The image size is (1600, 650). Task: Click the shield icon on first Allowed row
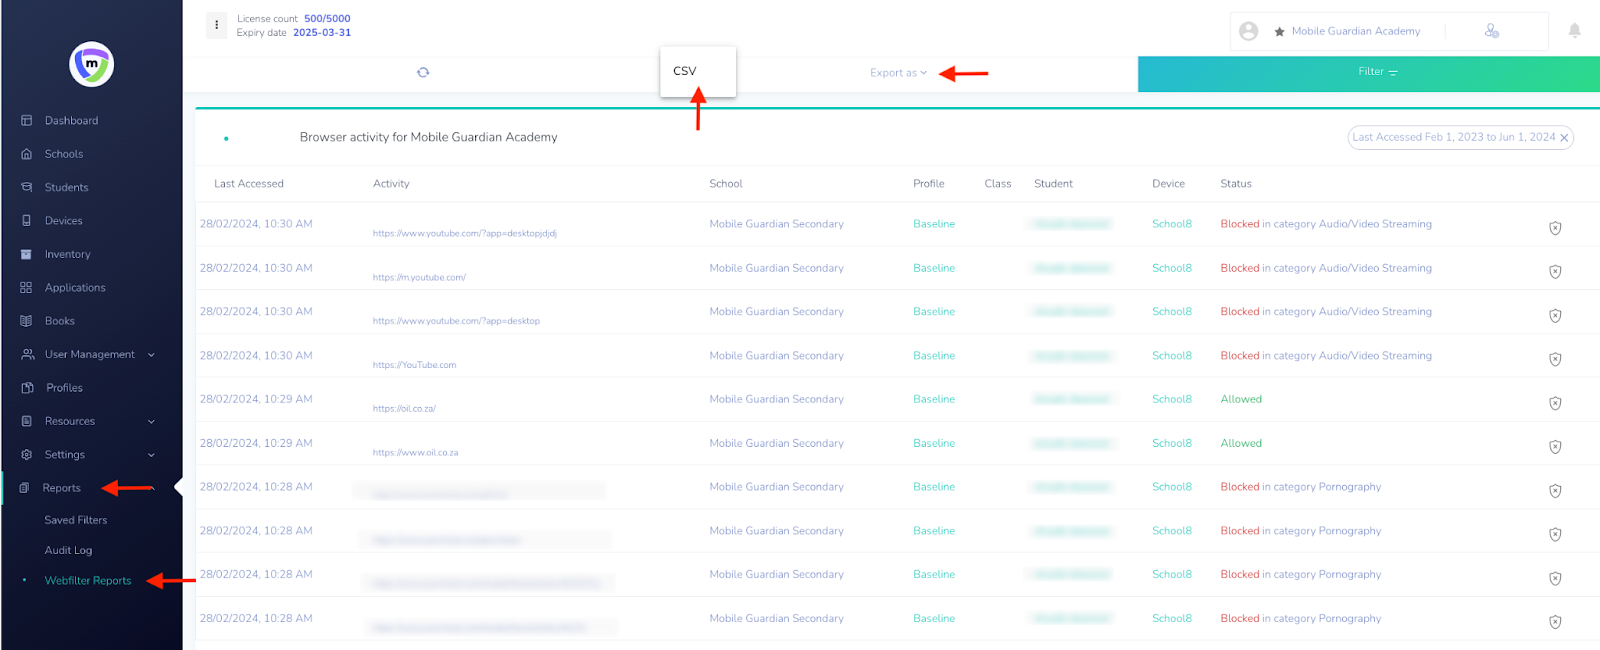1555,403
